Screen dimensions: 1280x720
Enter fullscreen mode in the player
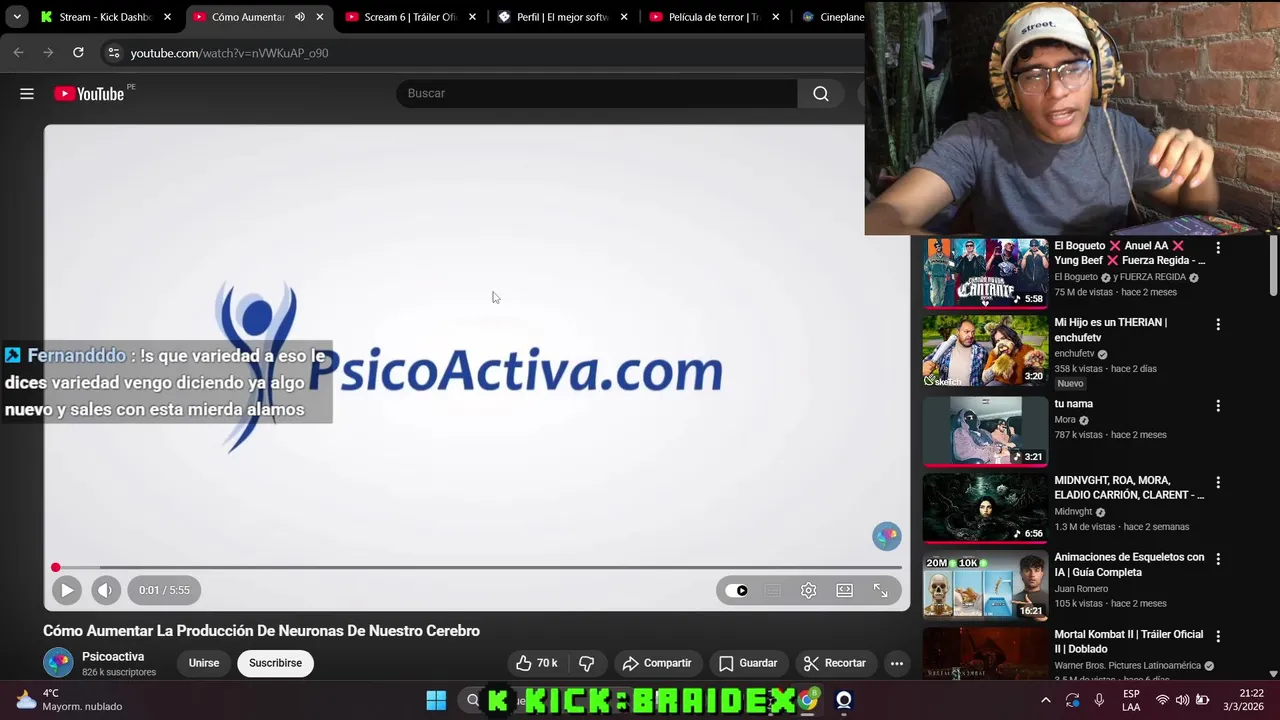click(881, 590)
